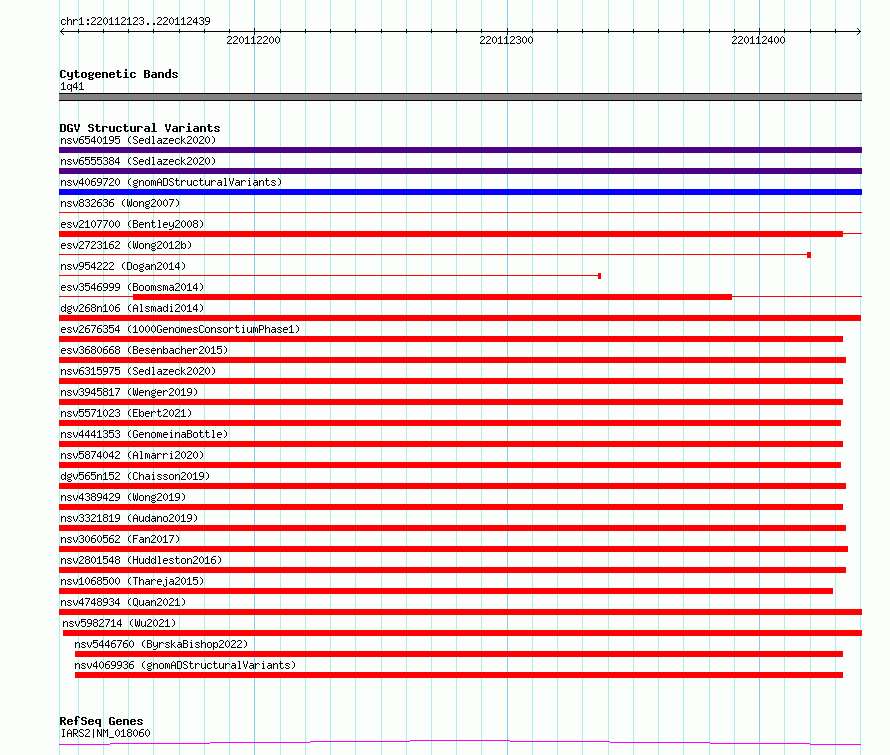Image resolution: width=890 pixels, height=755 pixels.
Task: Select variant nsv1068500 (Thareja2015)
Action: 132,581
